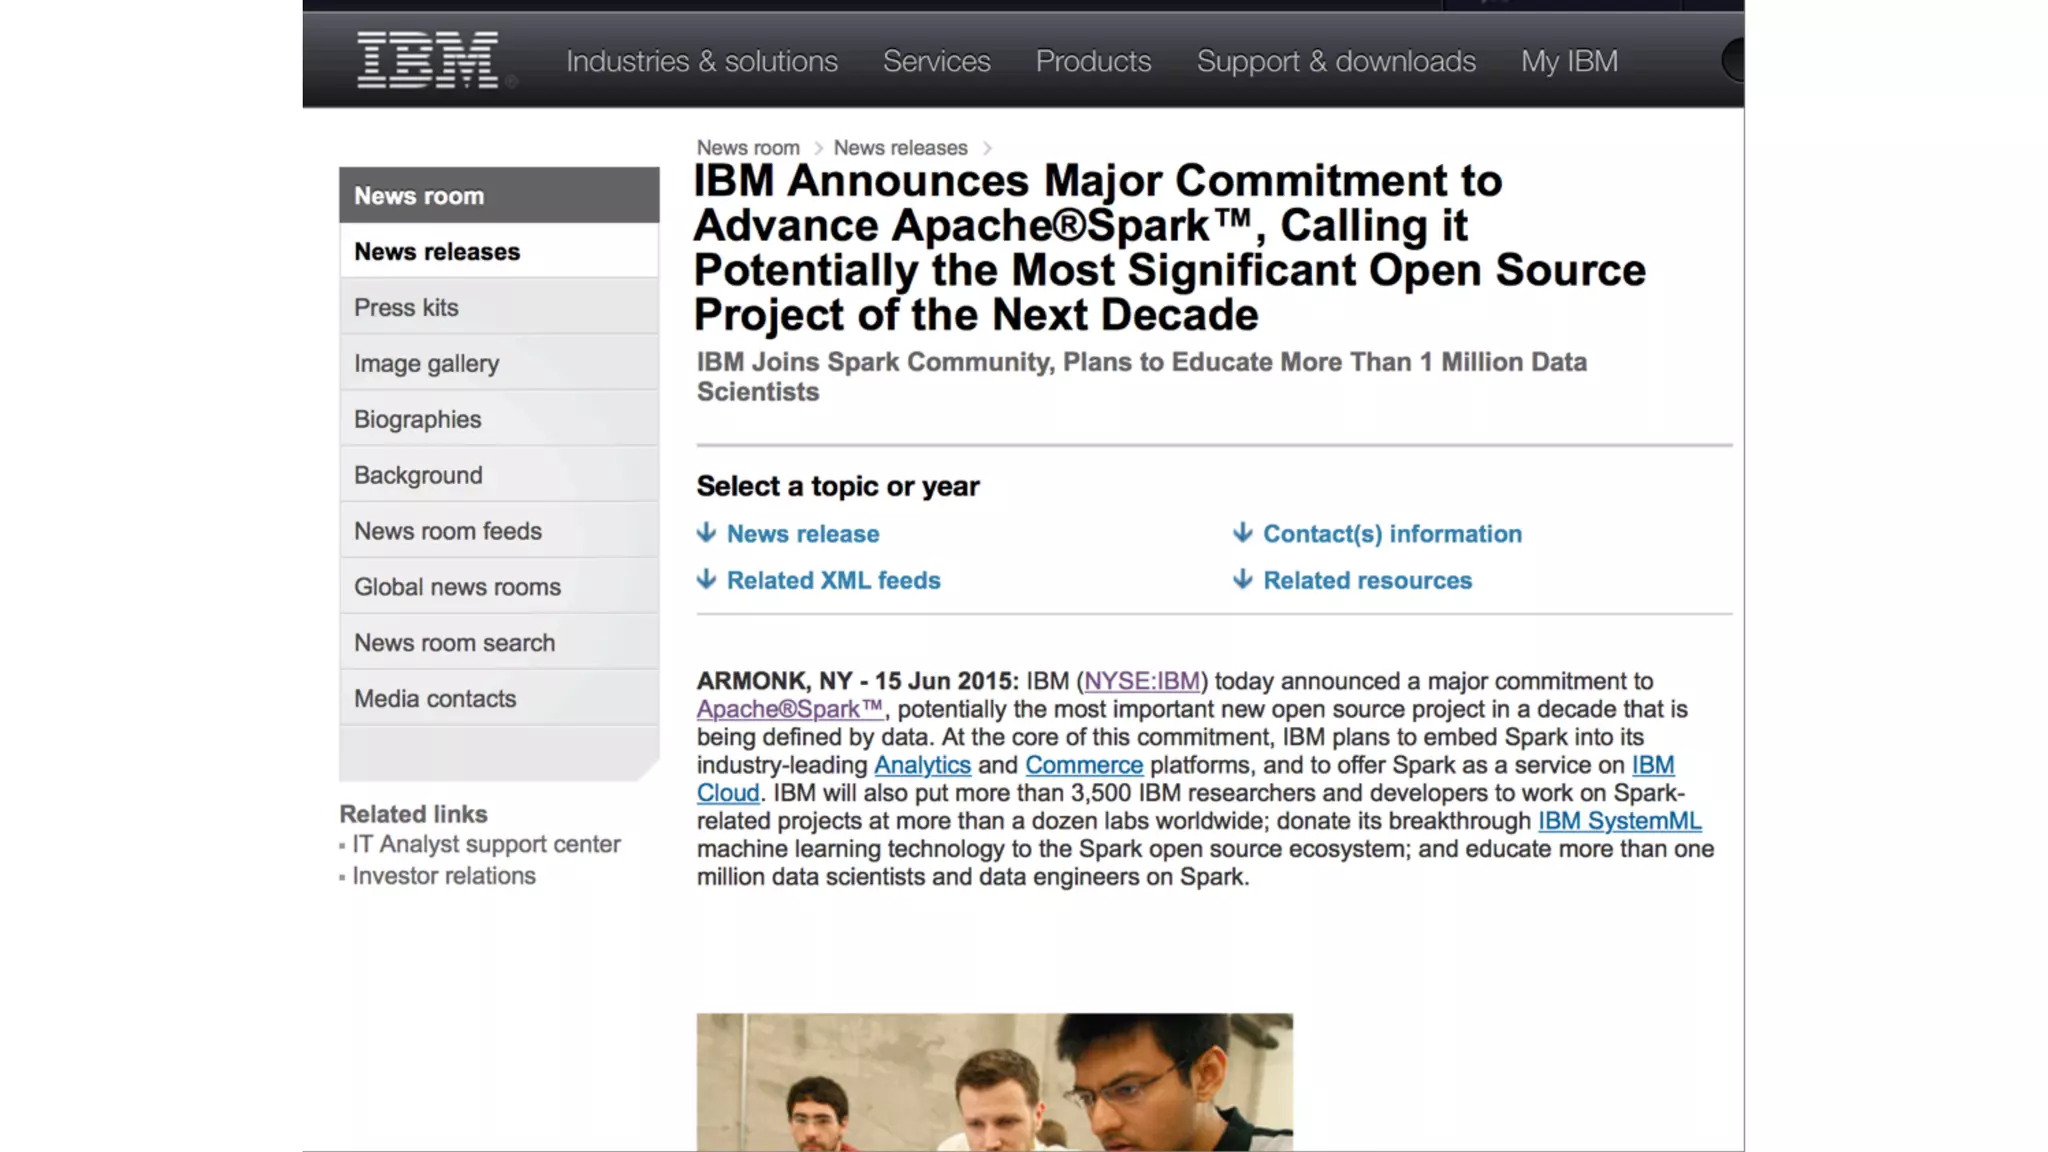Open the My IBM menu
The height and width of the screenshot is (1152, 2048).
tap(1569, 61)
